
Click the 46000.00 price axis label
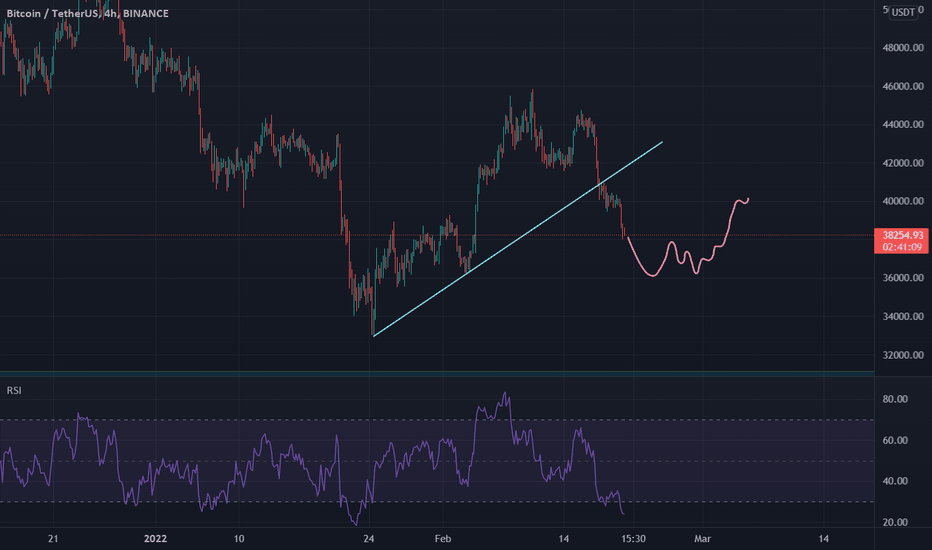point(903,86)
